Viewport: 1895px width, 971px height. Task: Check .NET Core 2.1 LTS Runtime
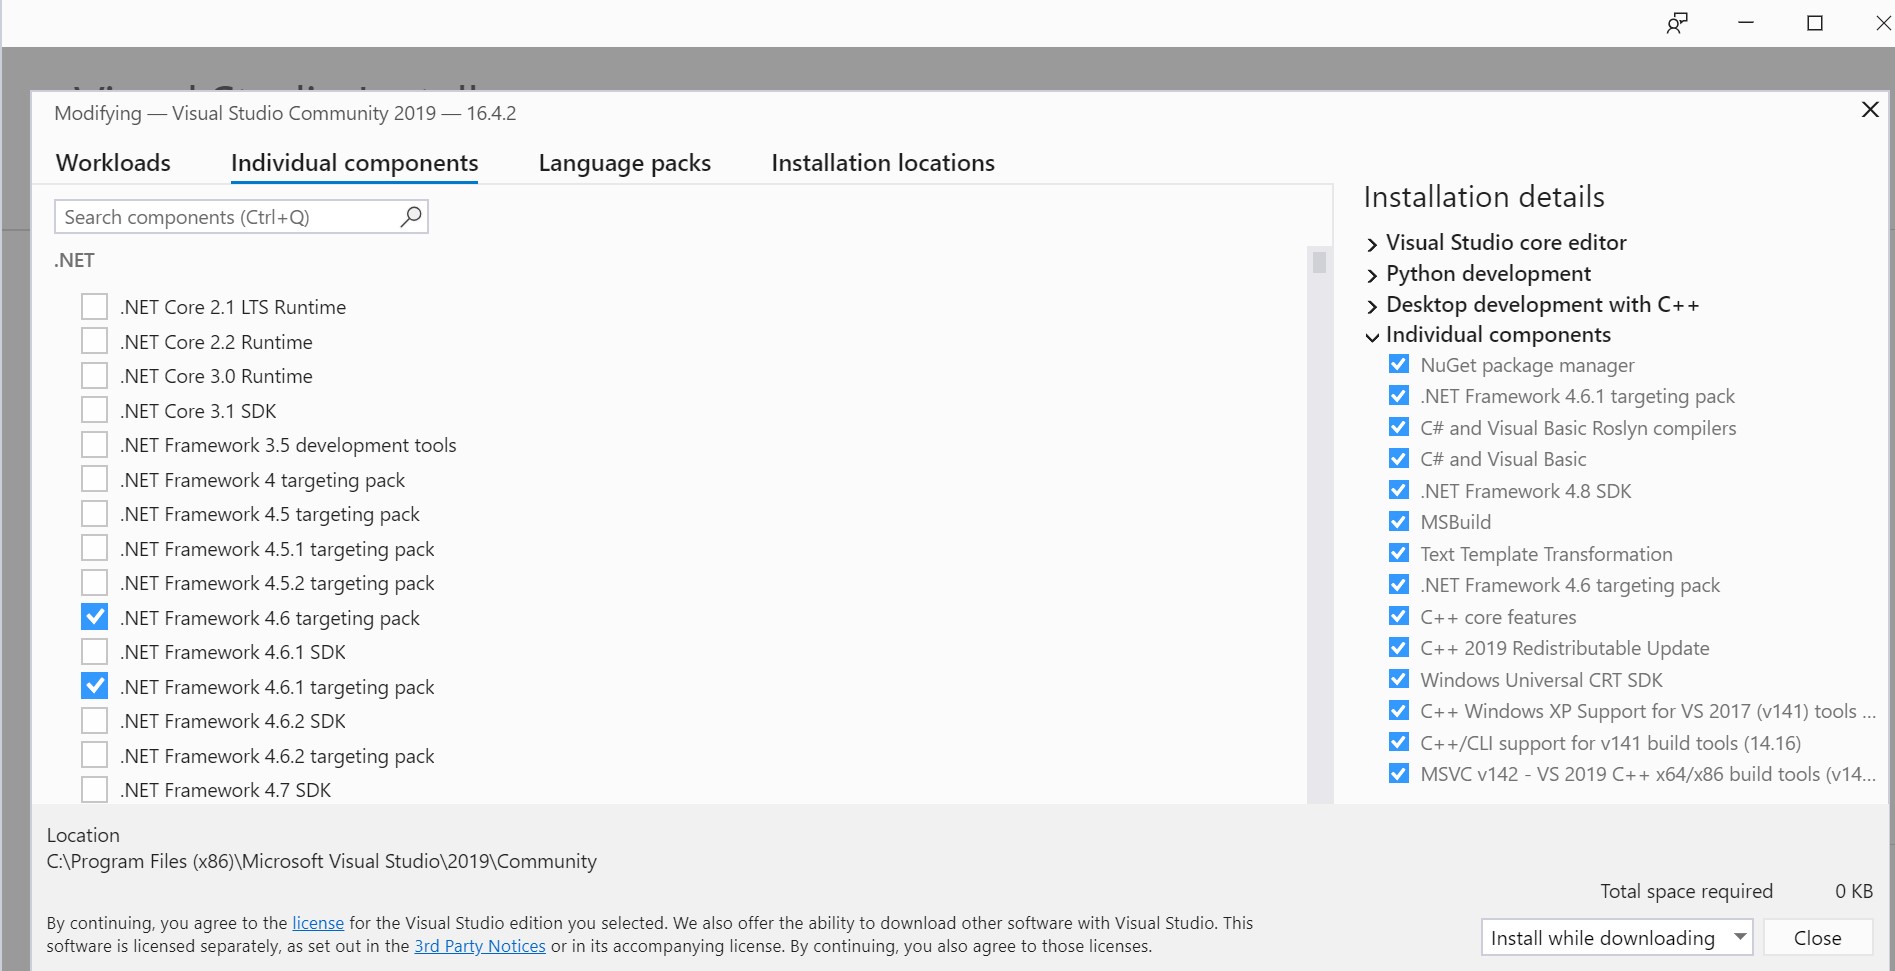pyautogui.click(x=94, y=307)
